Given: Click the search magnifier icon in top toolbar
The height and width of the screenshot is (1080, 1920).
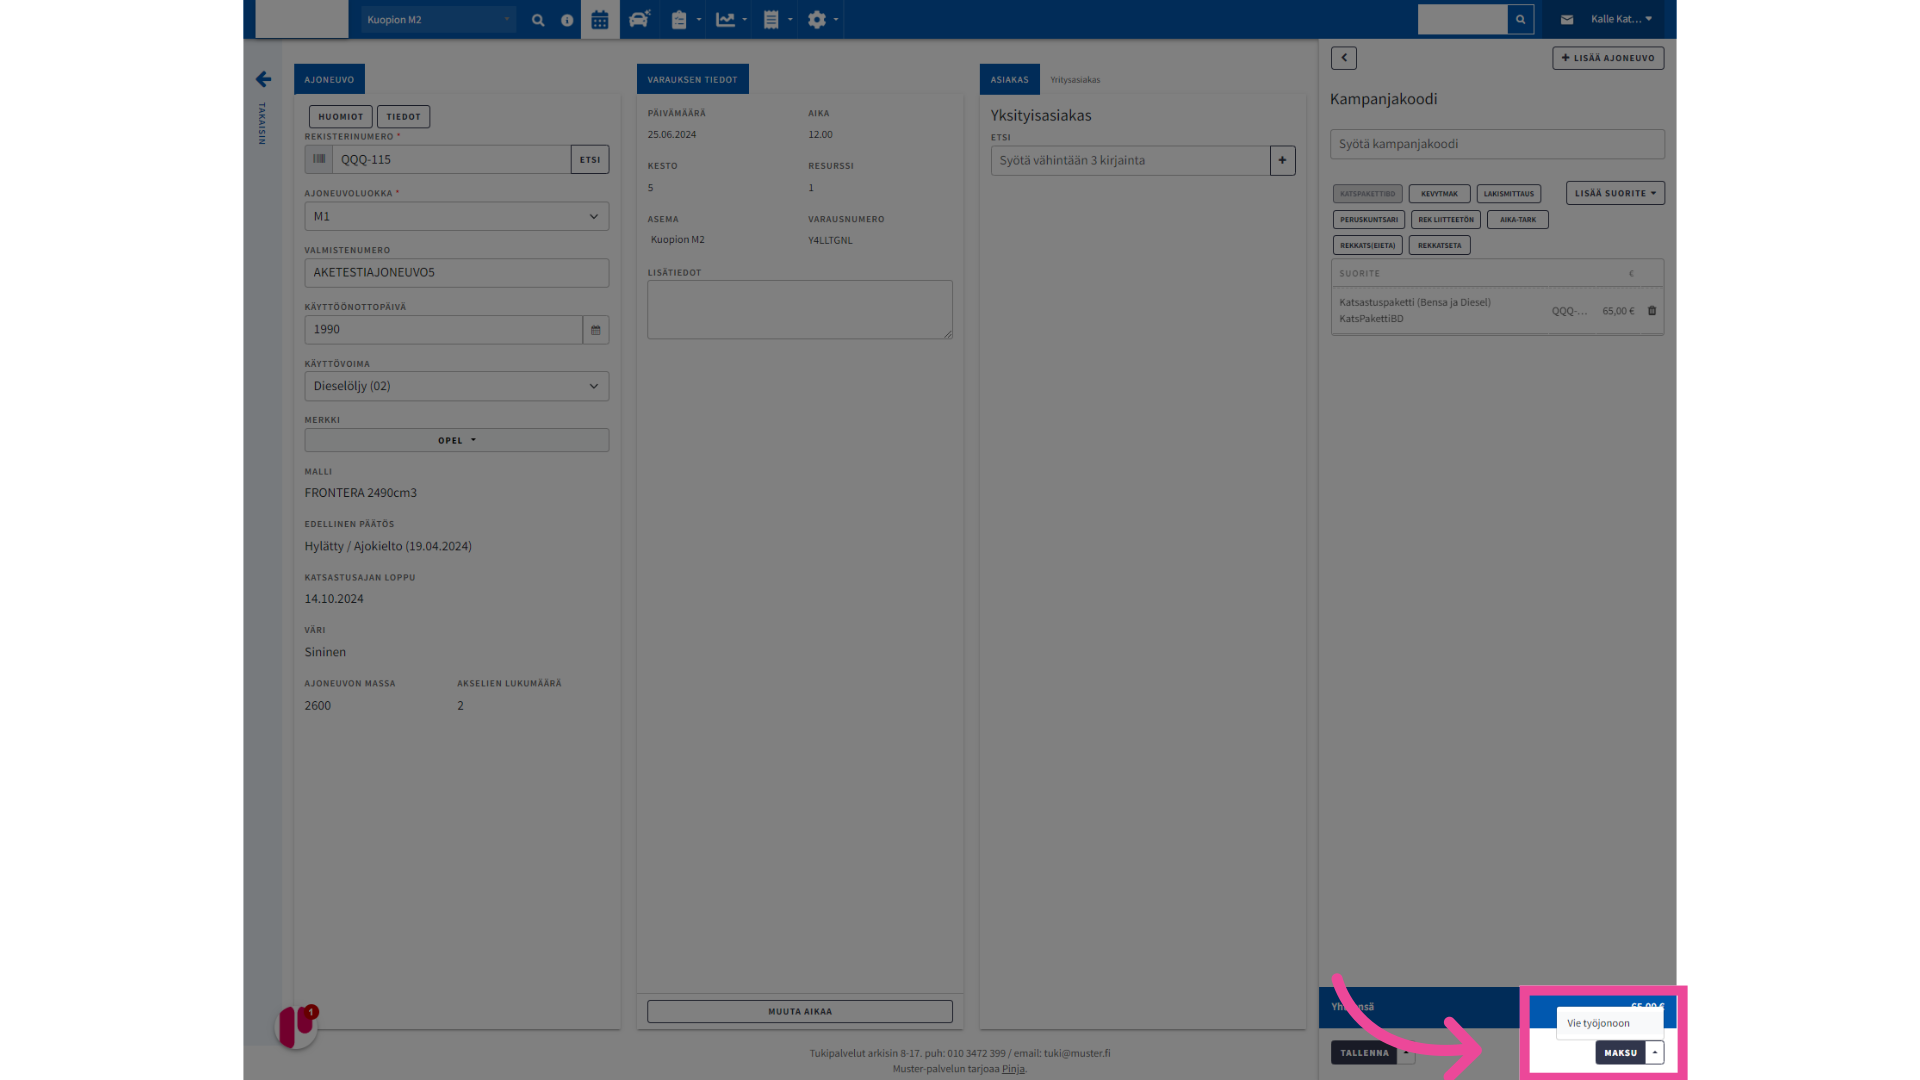Looking at the screenshot, I should pyautogui.click(x=538, y=20).
